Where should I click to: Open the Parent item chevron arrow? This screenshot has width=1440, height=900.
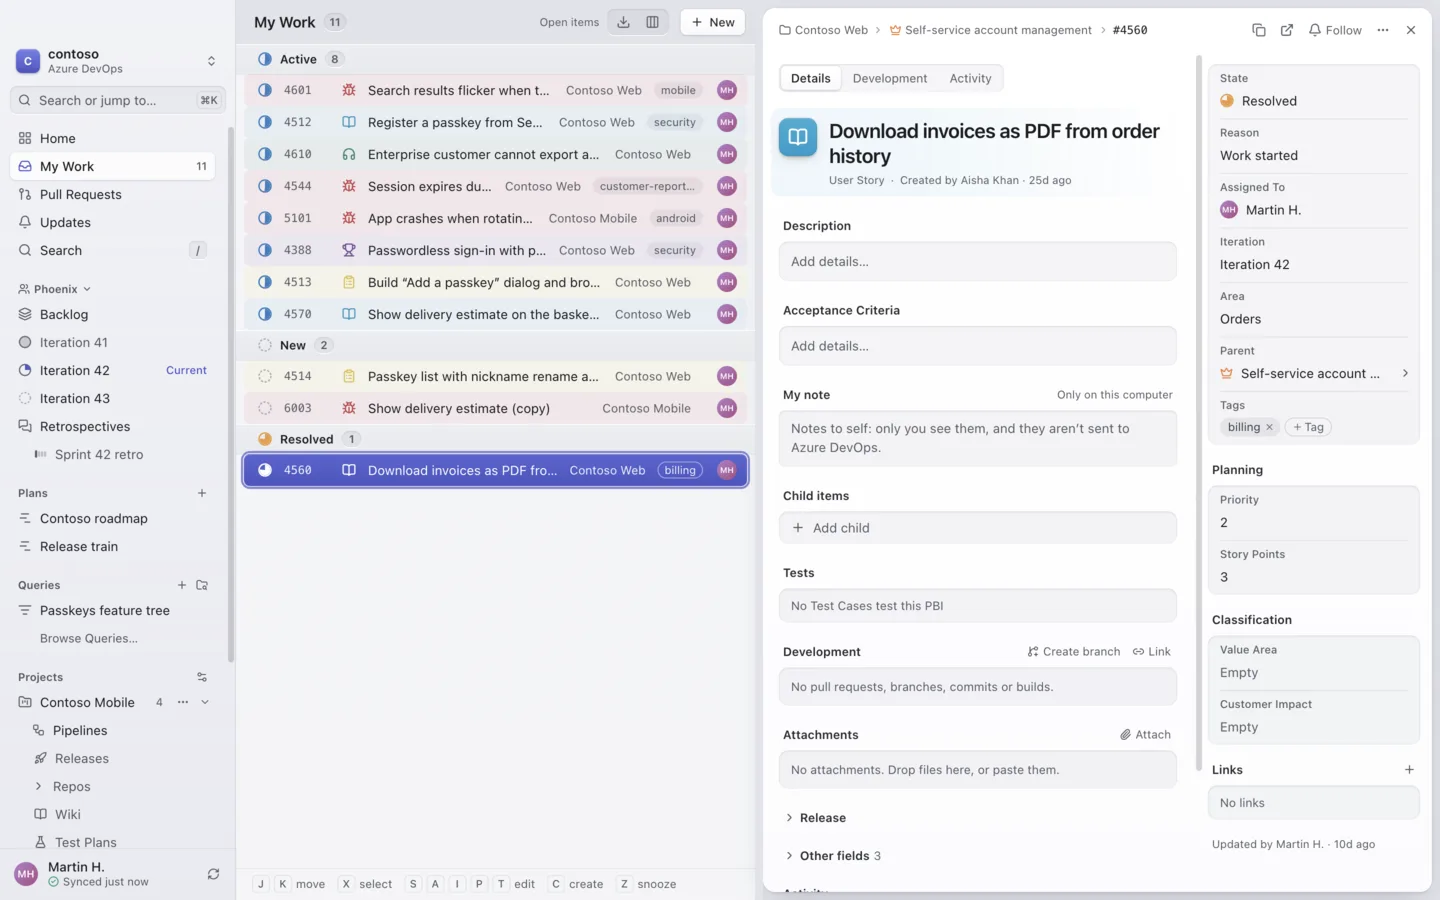(x=1405, y=374)
